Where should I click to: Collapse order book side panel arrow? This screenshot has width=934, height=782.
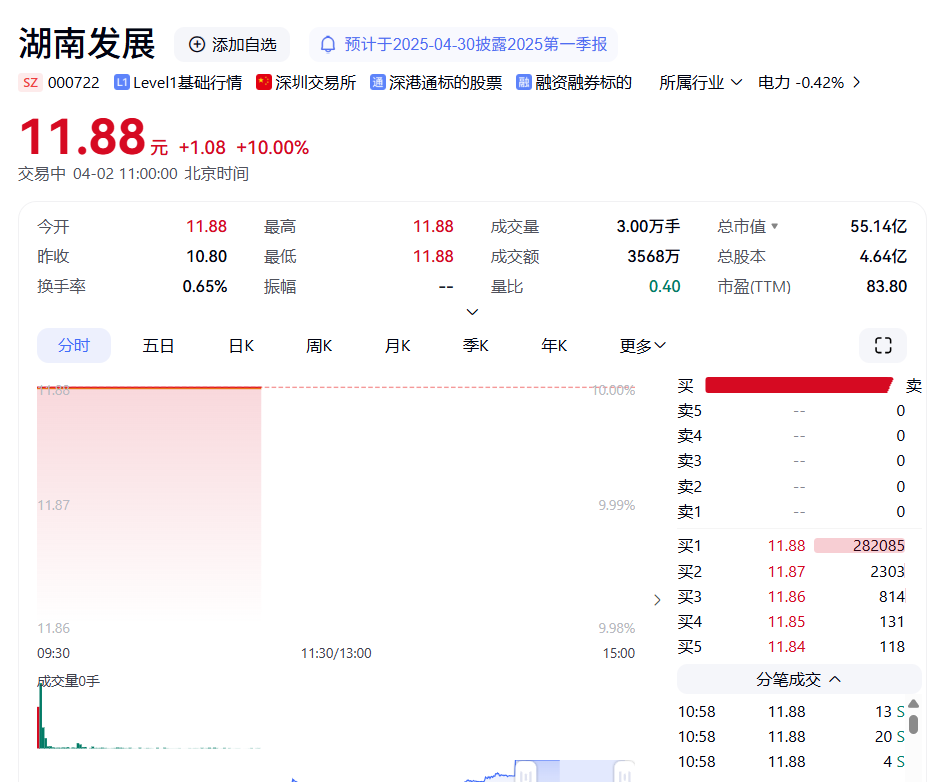(x=657, y=600)
